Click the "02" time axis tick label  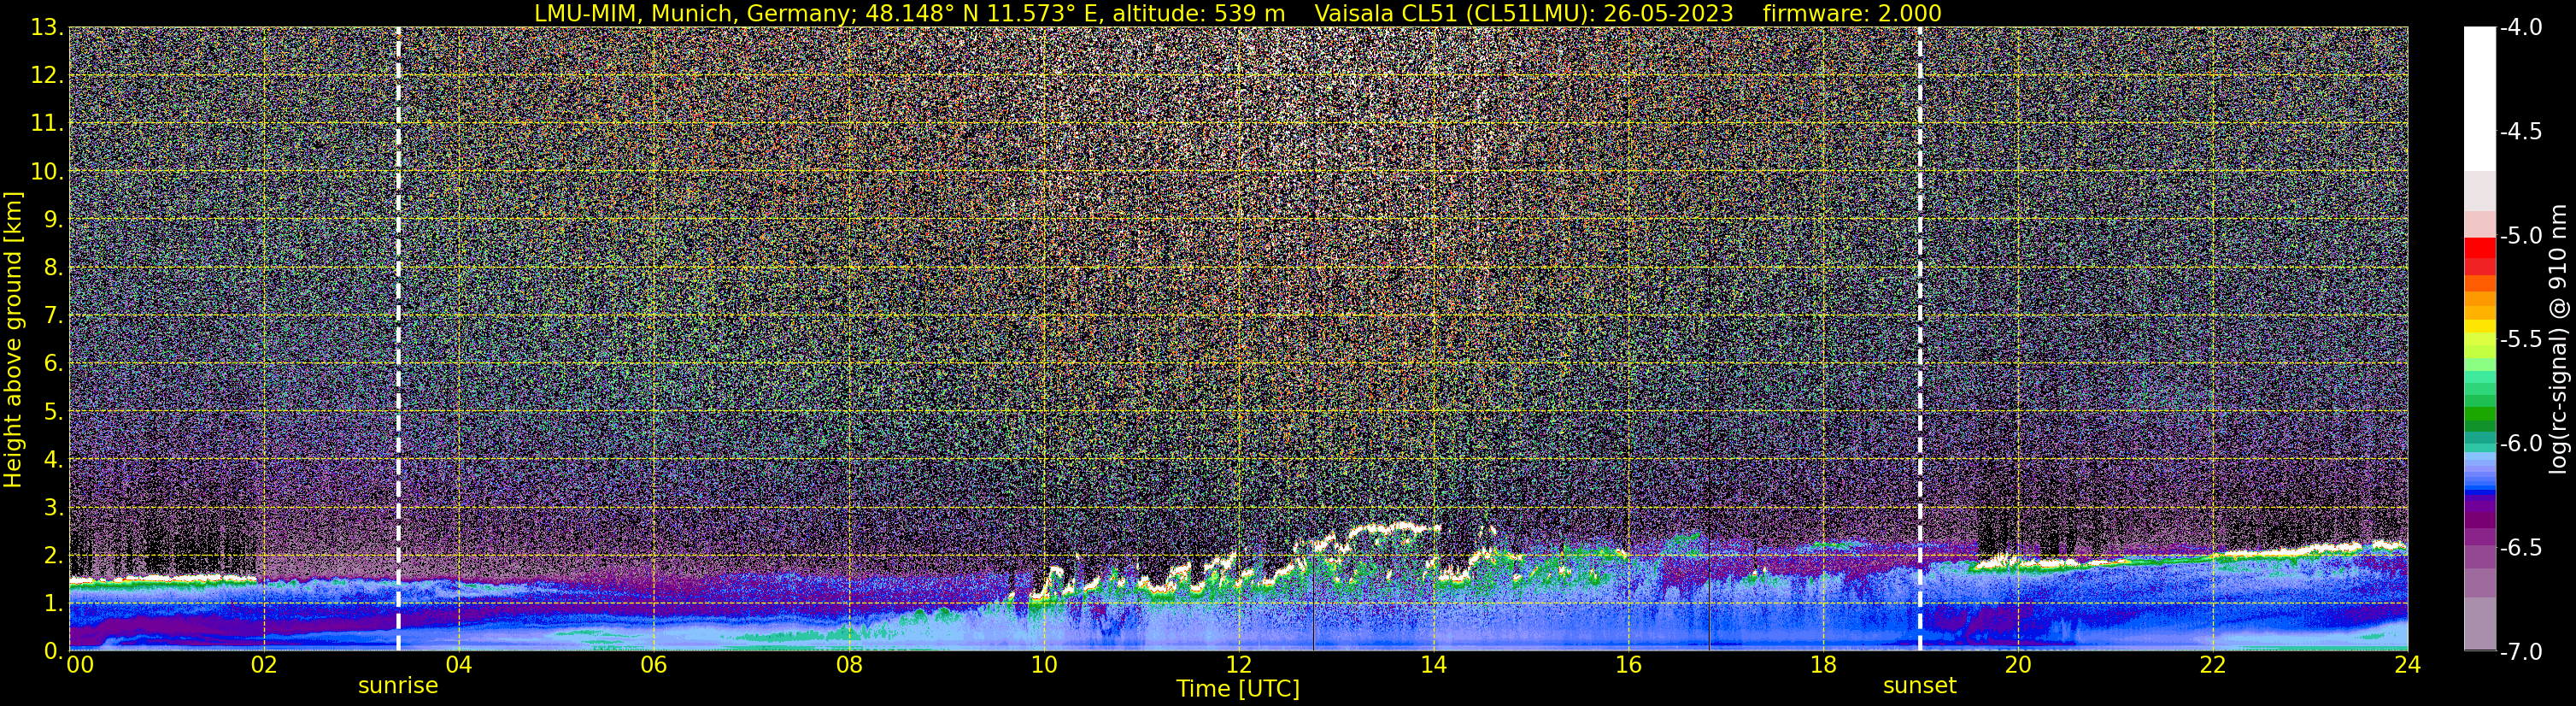(x=263, y=665)
